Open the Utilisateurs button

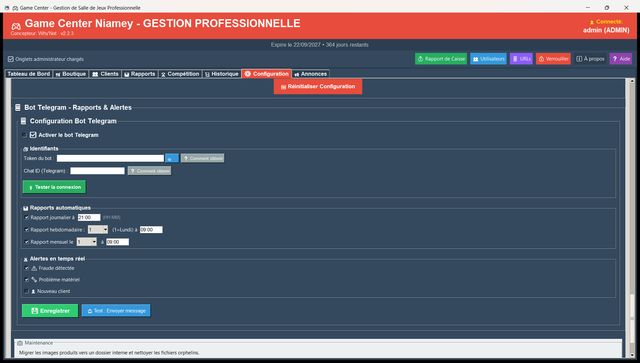pyautogui.click(x=489, y=59)
